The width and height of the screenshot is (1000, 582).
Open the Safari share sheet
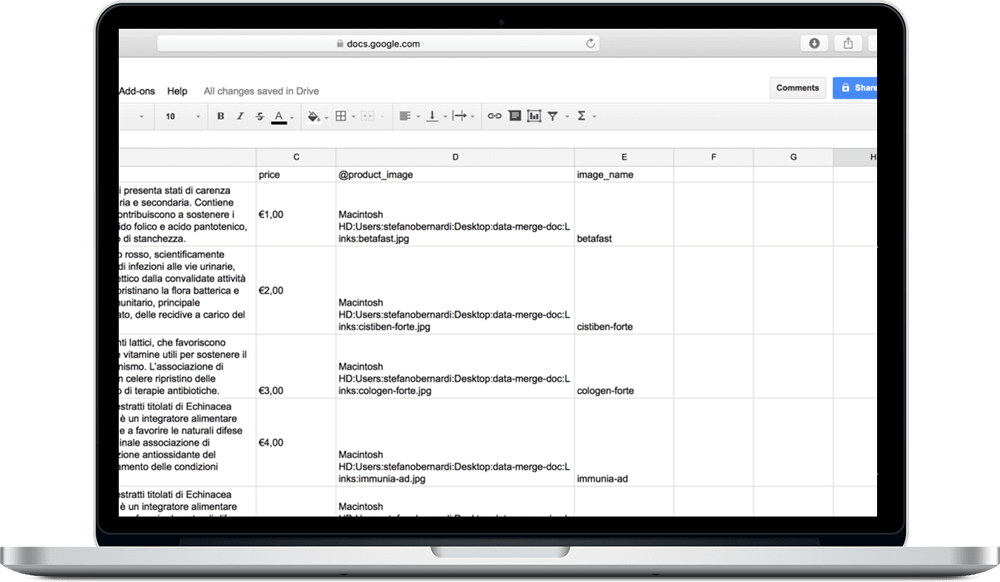848,43
